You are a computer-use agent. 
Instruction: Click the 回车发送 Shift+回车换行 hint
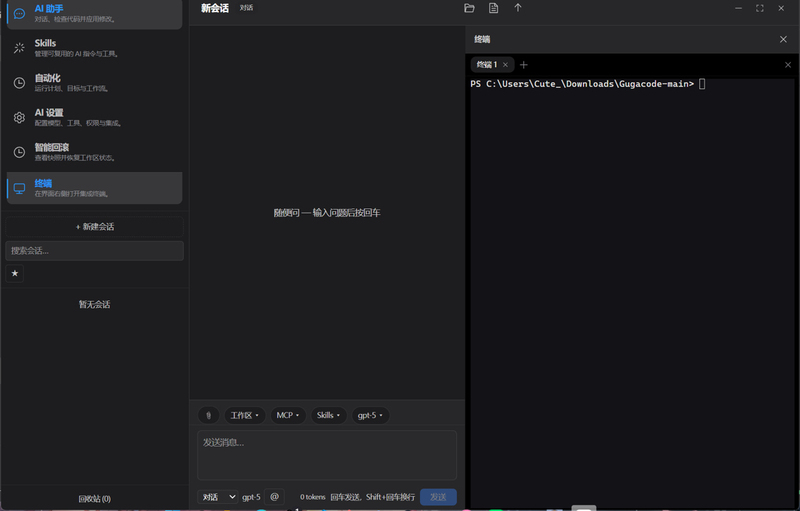372,497
